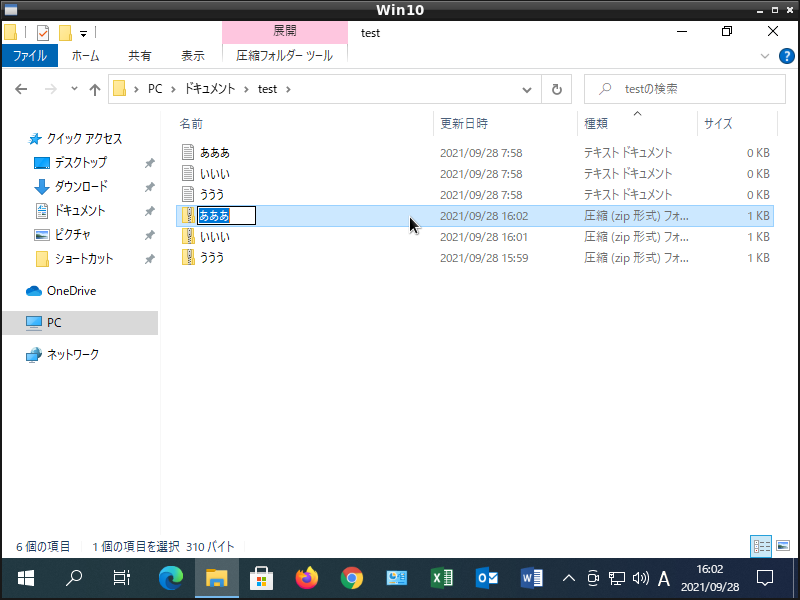Sort by the 更新日時 column header
This screenshot has height=600, width=800.
505,123
